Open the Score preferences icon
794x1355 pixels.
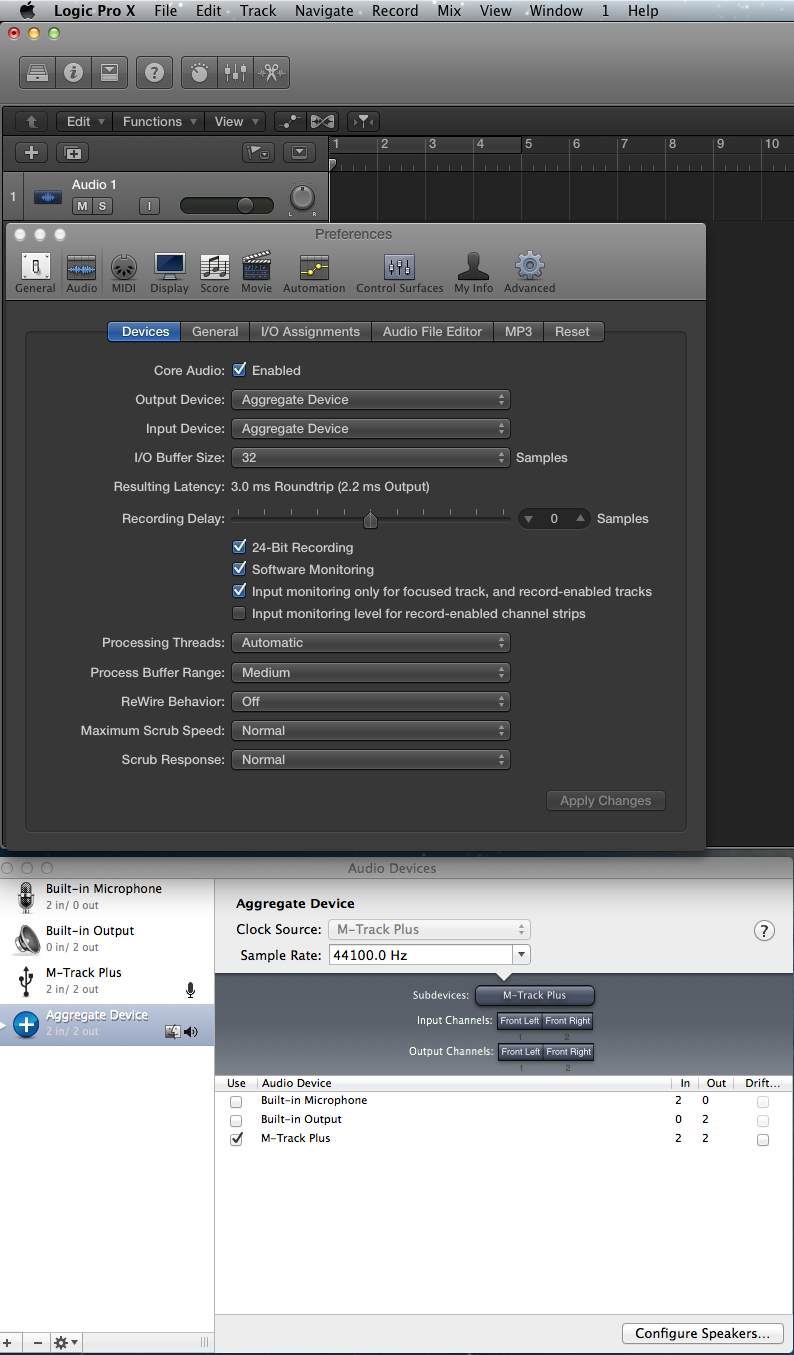coord(215,272)
